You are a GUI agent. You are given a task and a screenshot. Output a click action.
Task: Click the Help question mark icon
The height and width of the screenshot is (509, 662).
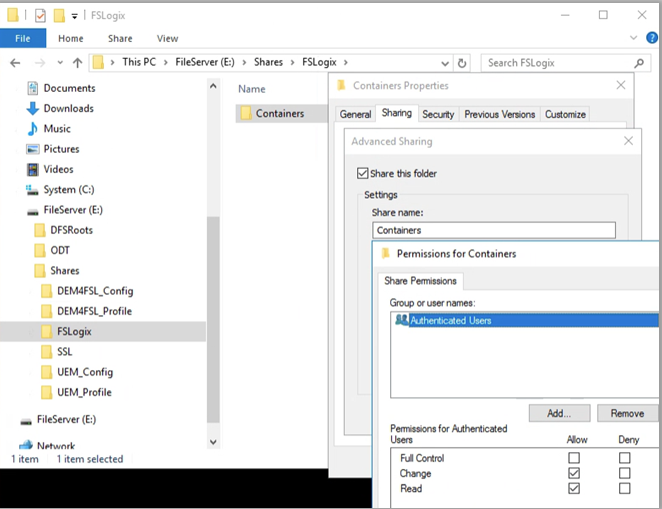pyautogui.click(x=652, y=38)
